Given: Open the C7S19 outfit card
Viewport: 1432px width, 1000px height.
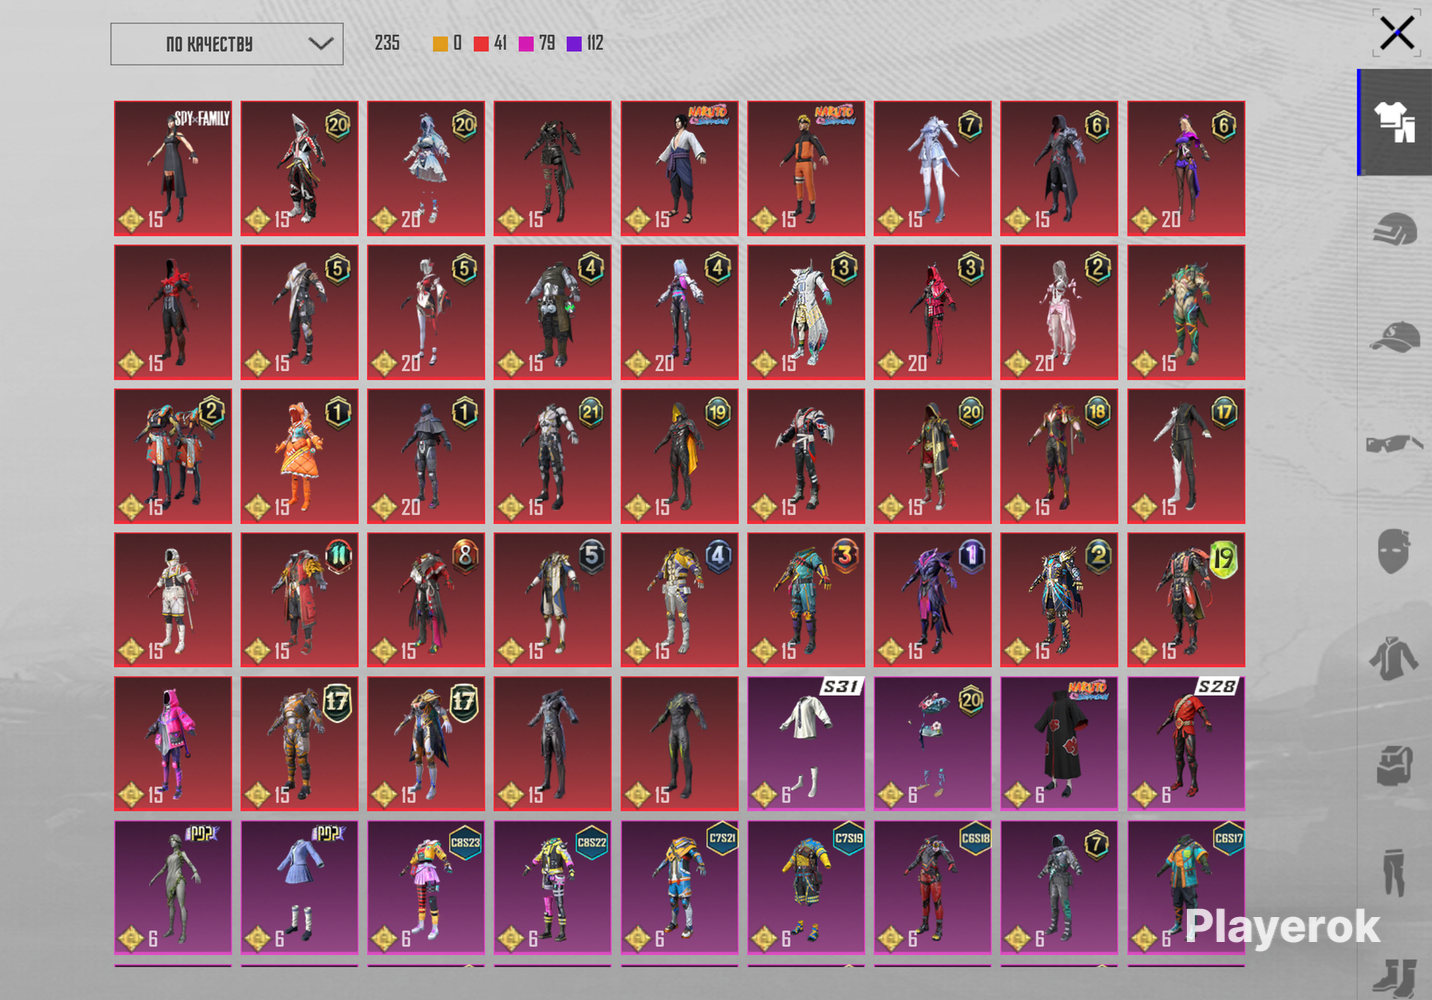Looking at the screenshot, I should coord(806,887).
